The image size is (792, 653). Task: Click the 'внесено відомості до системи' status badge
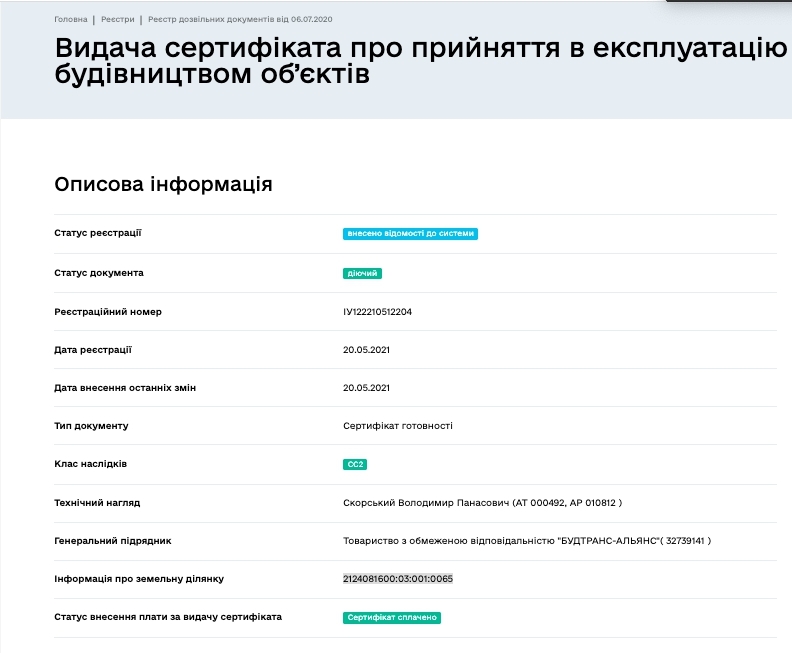click(410, 233)
